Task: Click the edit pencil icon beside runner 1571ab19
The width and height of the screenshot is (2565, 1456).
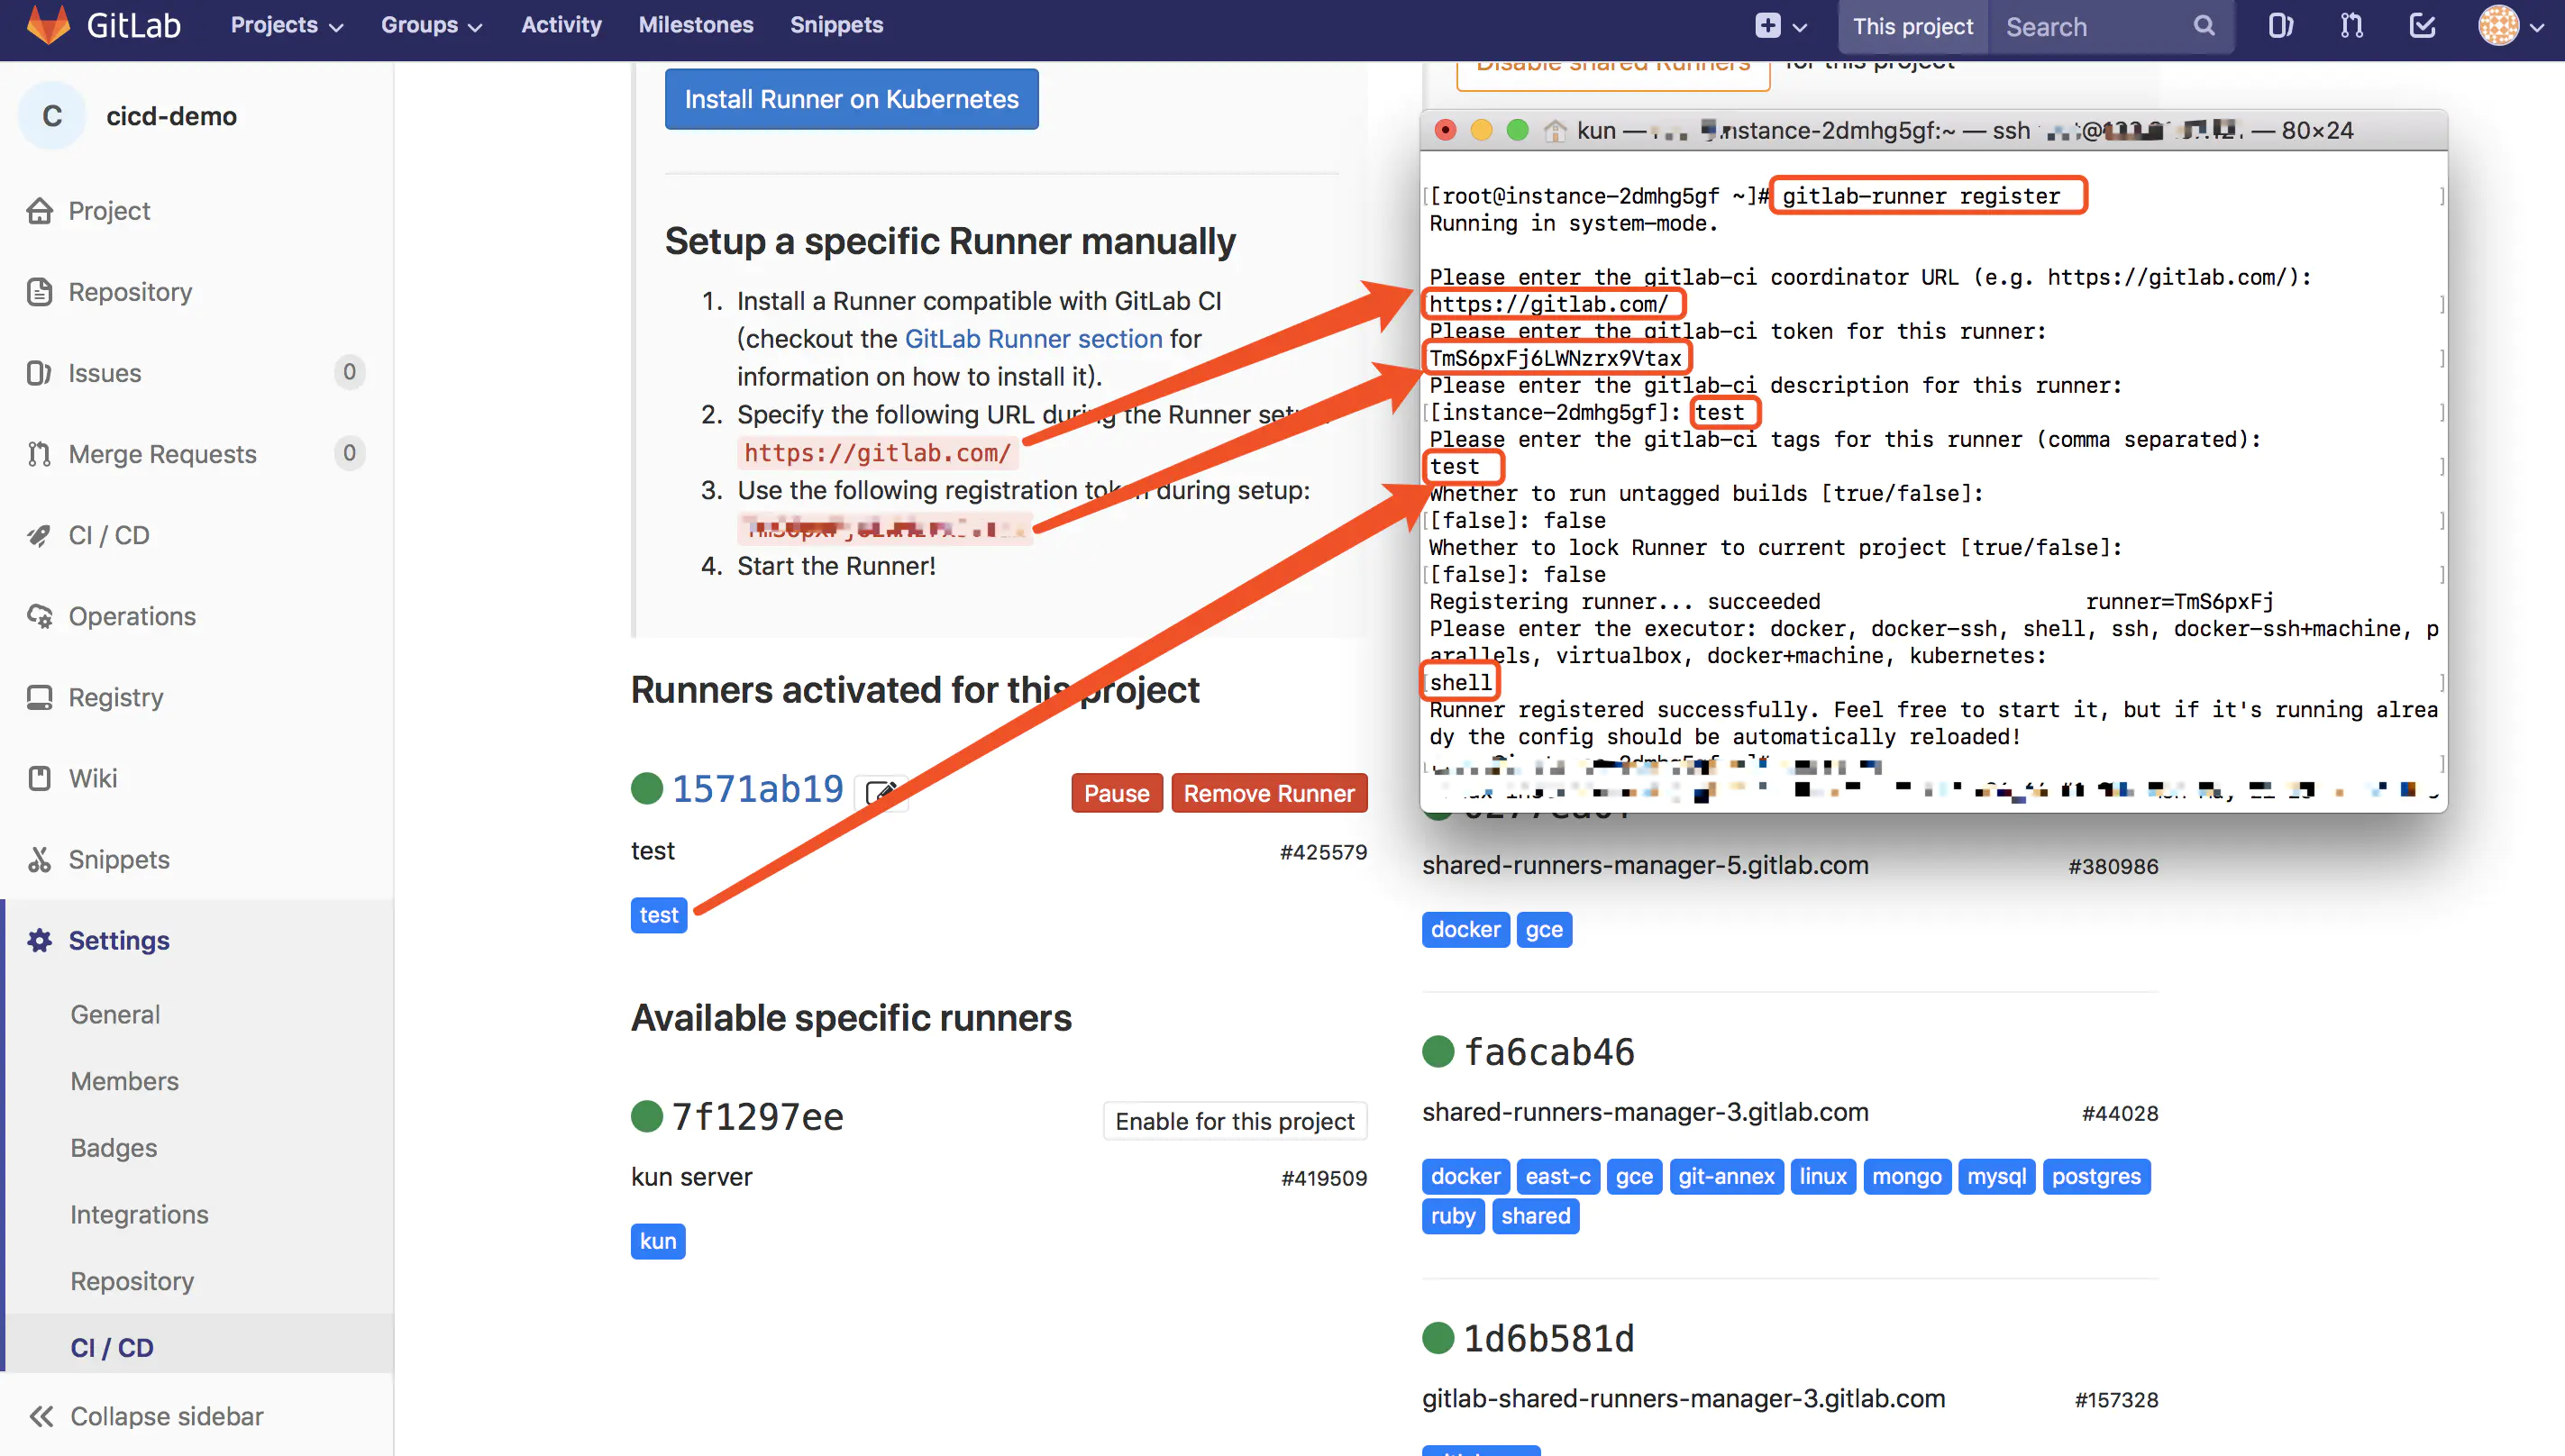Action: (882, 793)
